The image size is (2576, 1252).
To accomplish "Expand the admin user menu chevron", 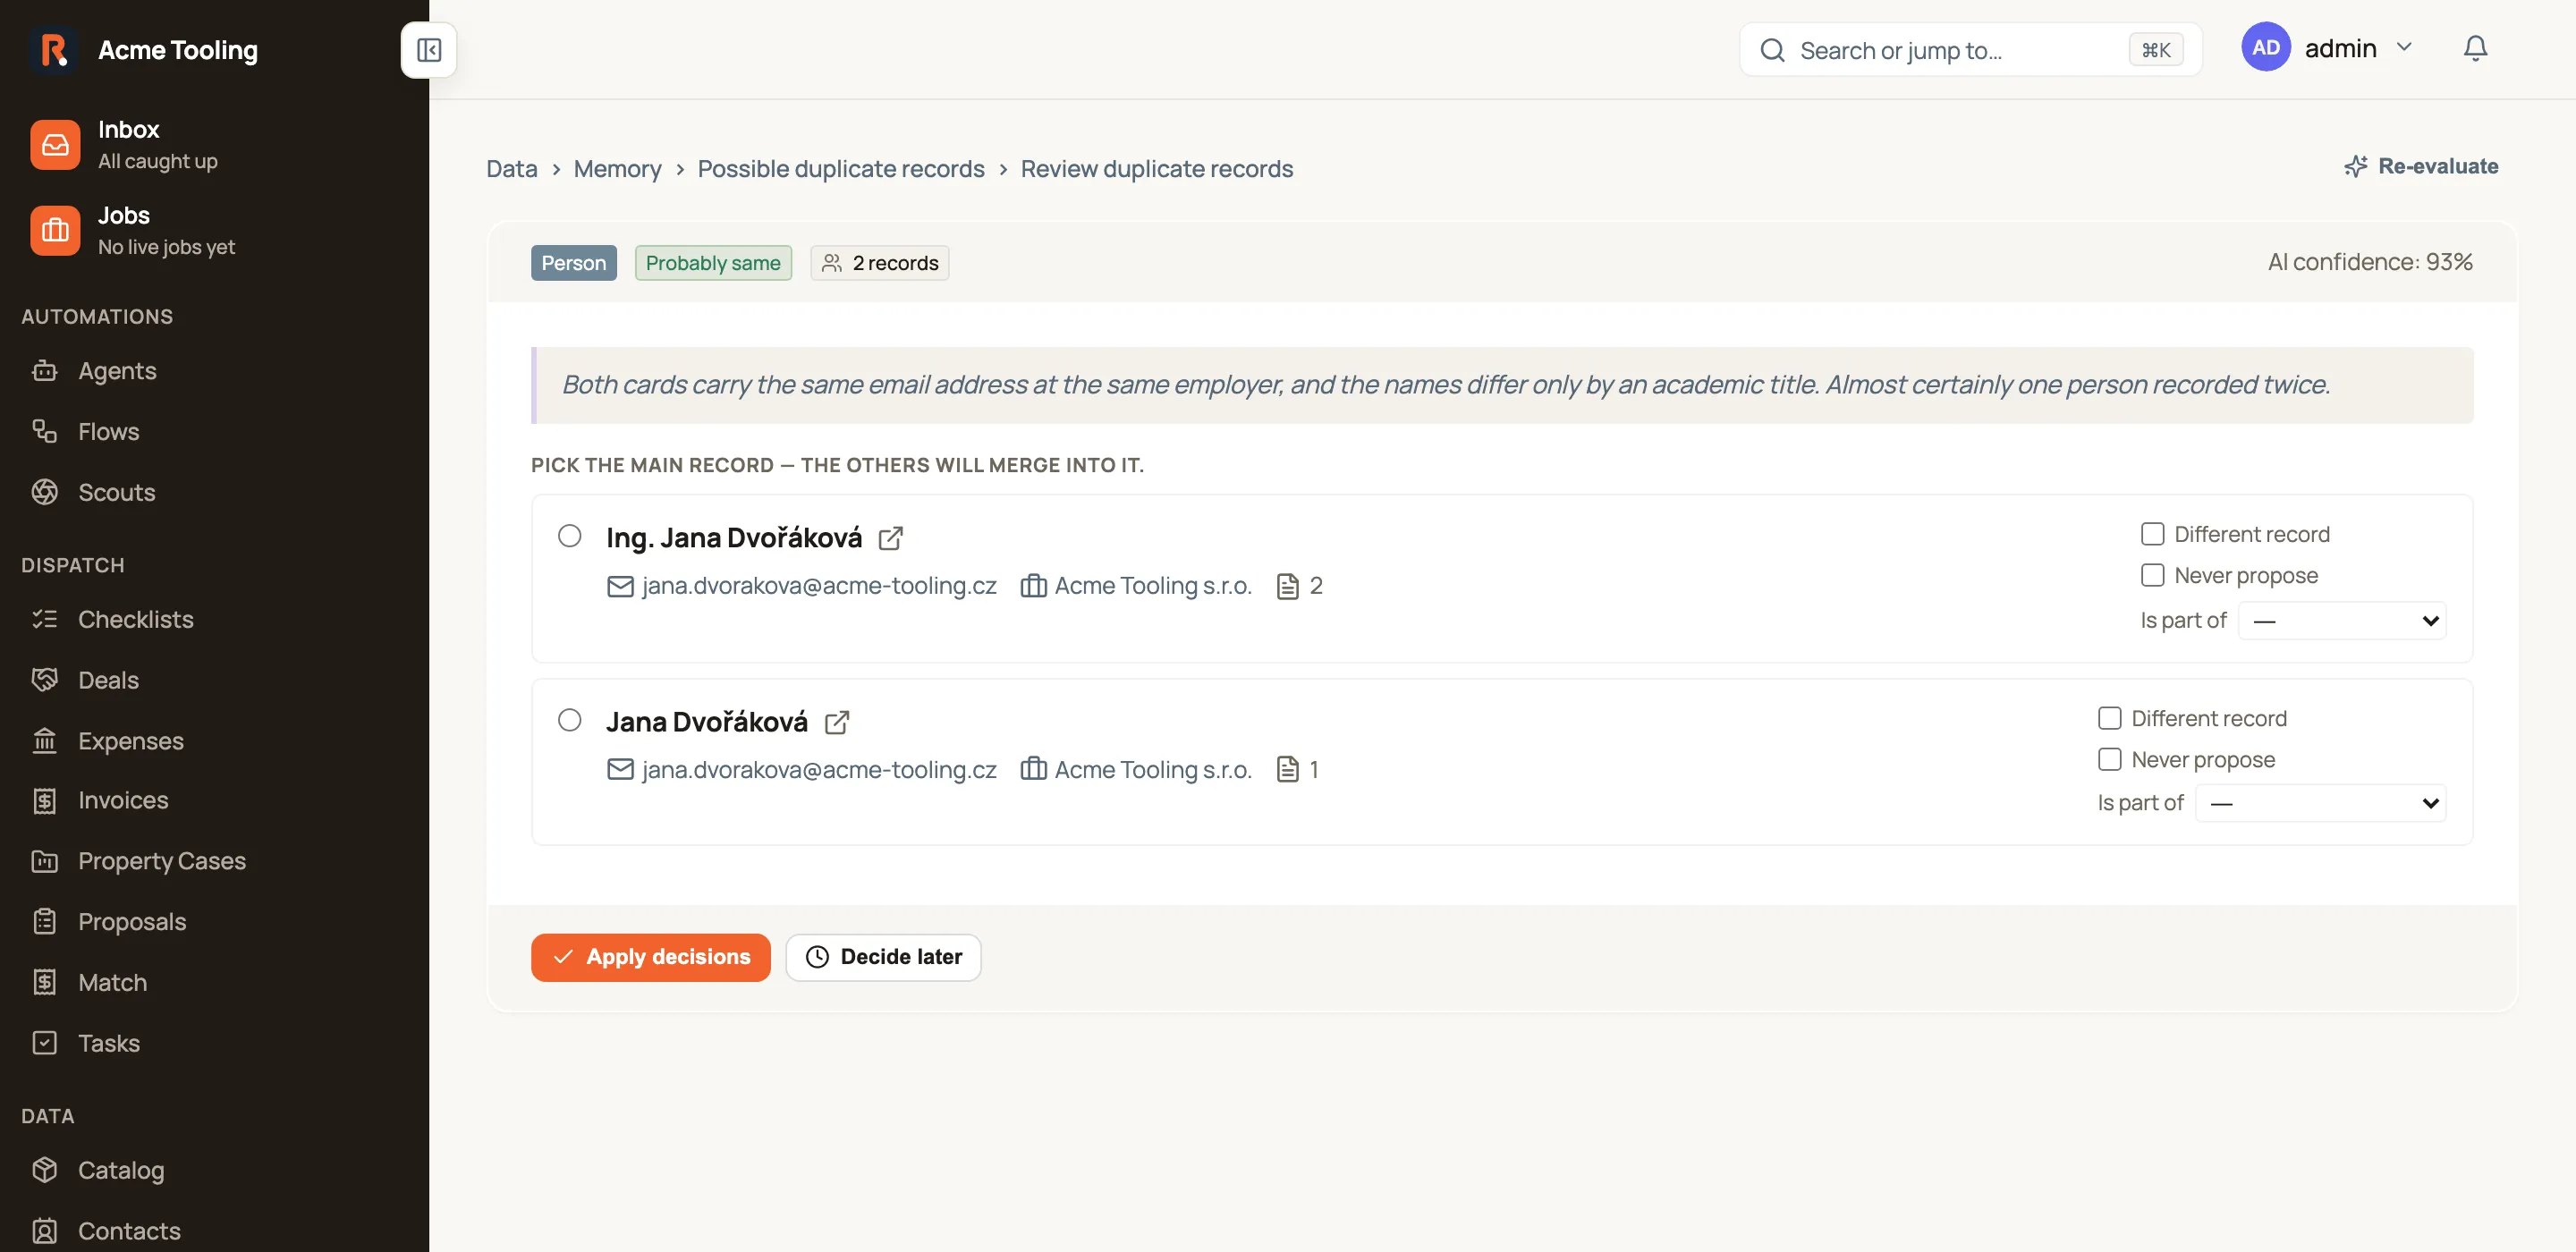I will 2404,48.
